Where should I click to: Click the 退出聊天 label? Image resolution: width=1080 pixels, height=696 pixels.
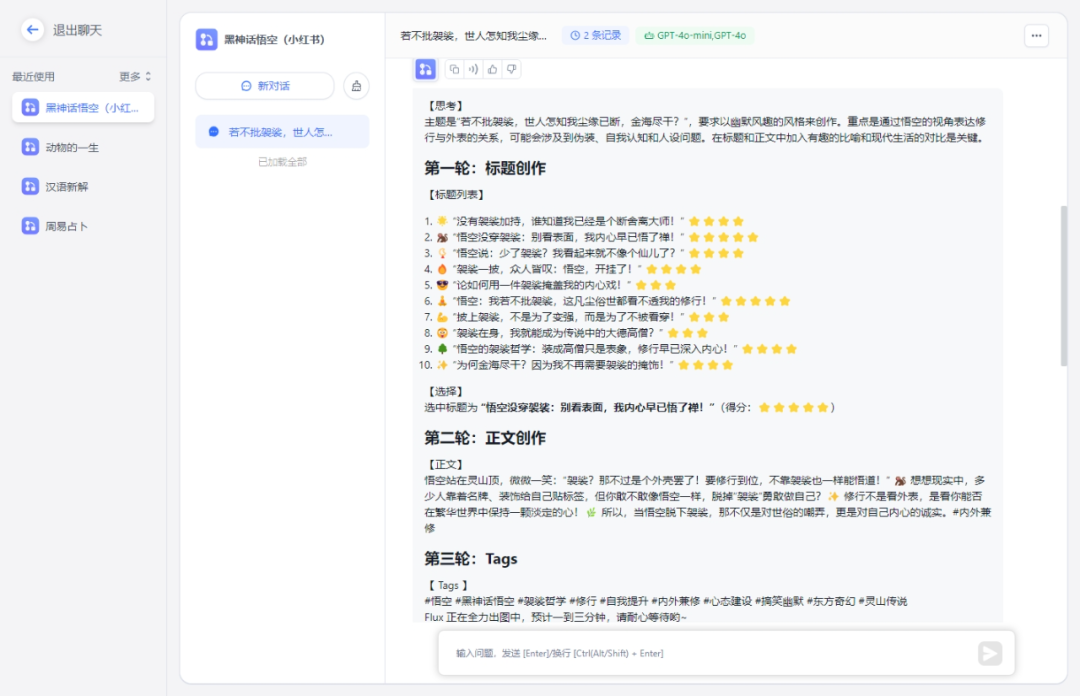[x=77, y=30]
